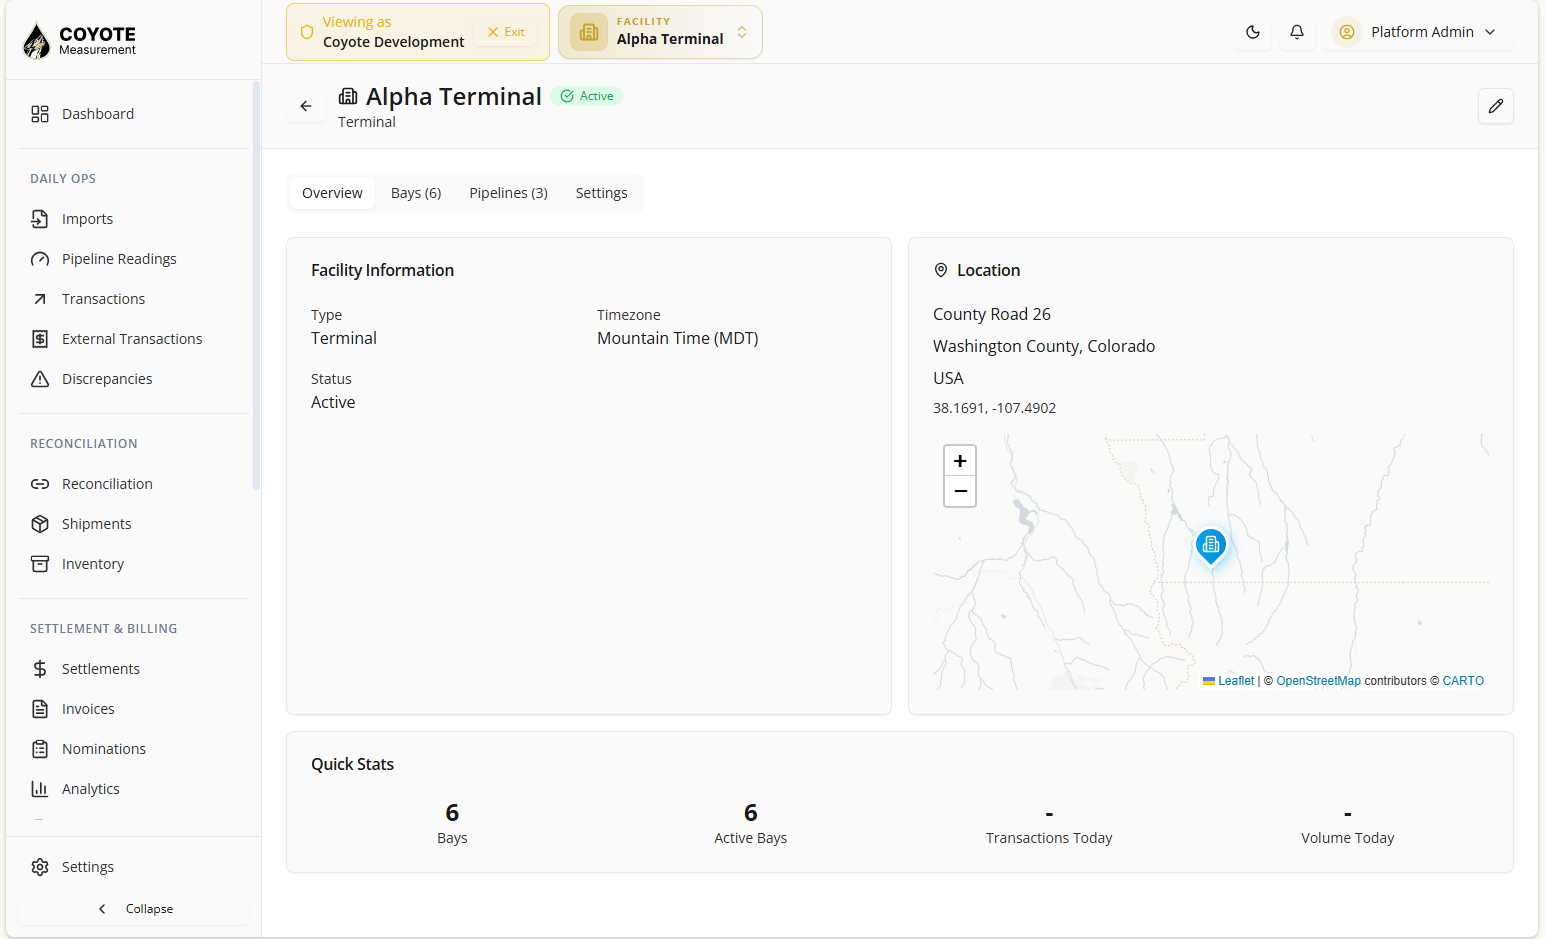Click the County Road 26 address
The image size is (1546, 939).
tap(991, 314)
